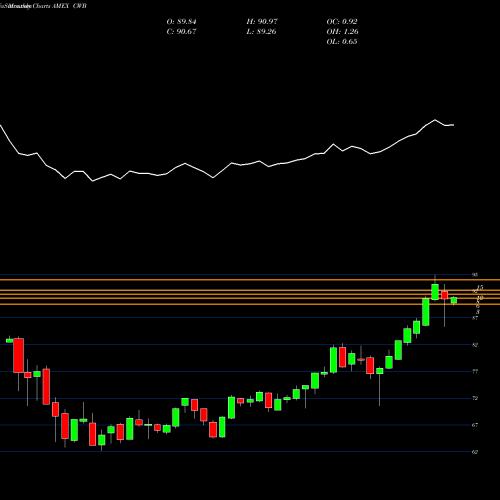Click the 62 price axis label
Screen dimensions: 500x500
[x=475, y=452]
